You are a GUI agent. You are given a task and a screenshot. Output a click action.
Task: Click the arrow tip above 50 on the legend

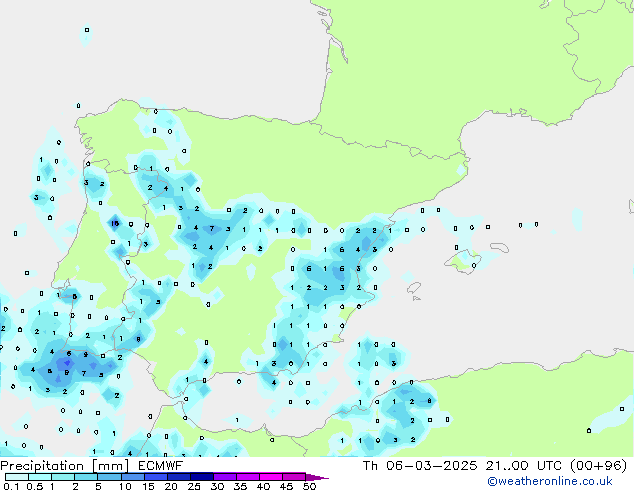(x=317, y=477)
